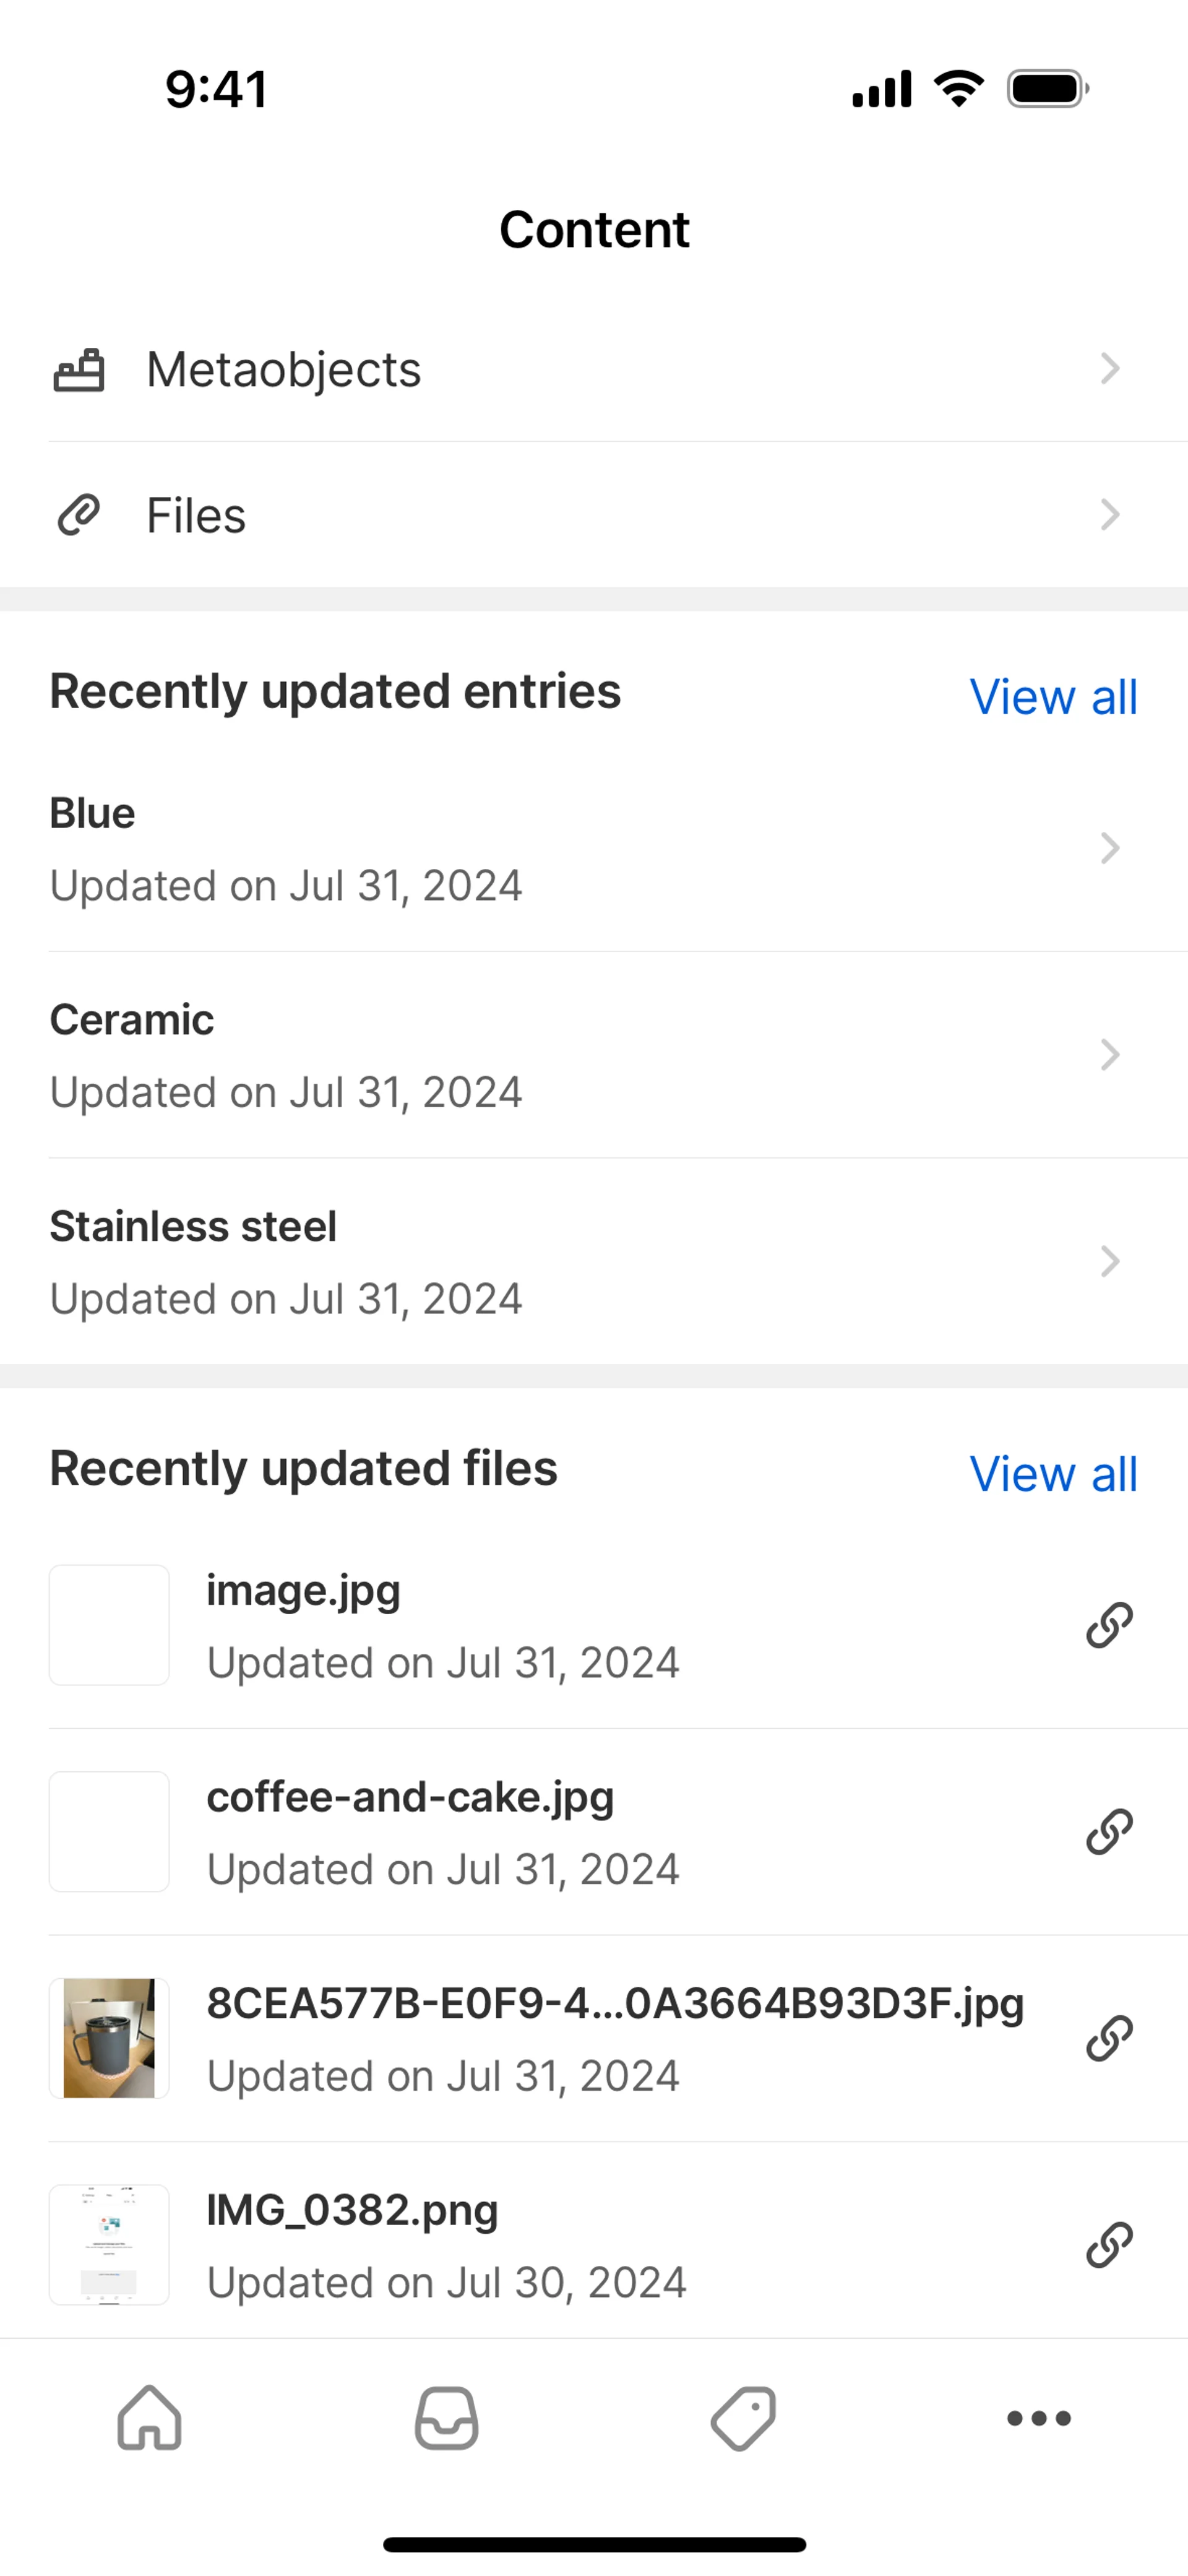The height and width of the screenshot is (2576, 1188).
Task: Open the Ceramic entry chevron
Action: pos(1109,1055)
